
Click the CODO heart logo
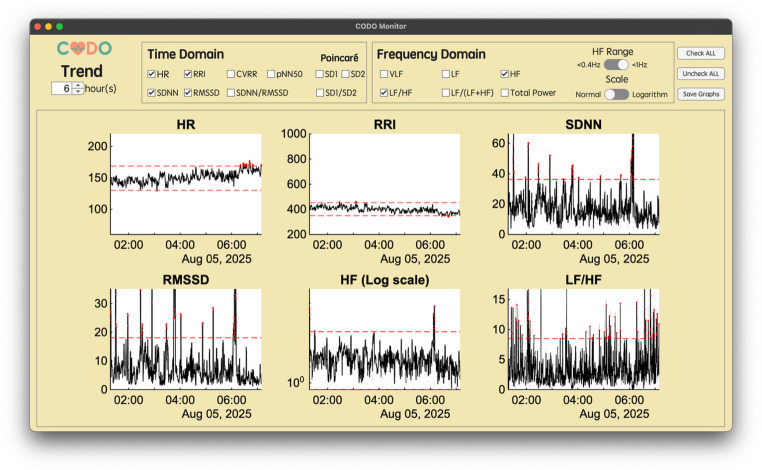[84, 48]
